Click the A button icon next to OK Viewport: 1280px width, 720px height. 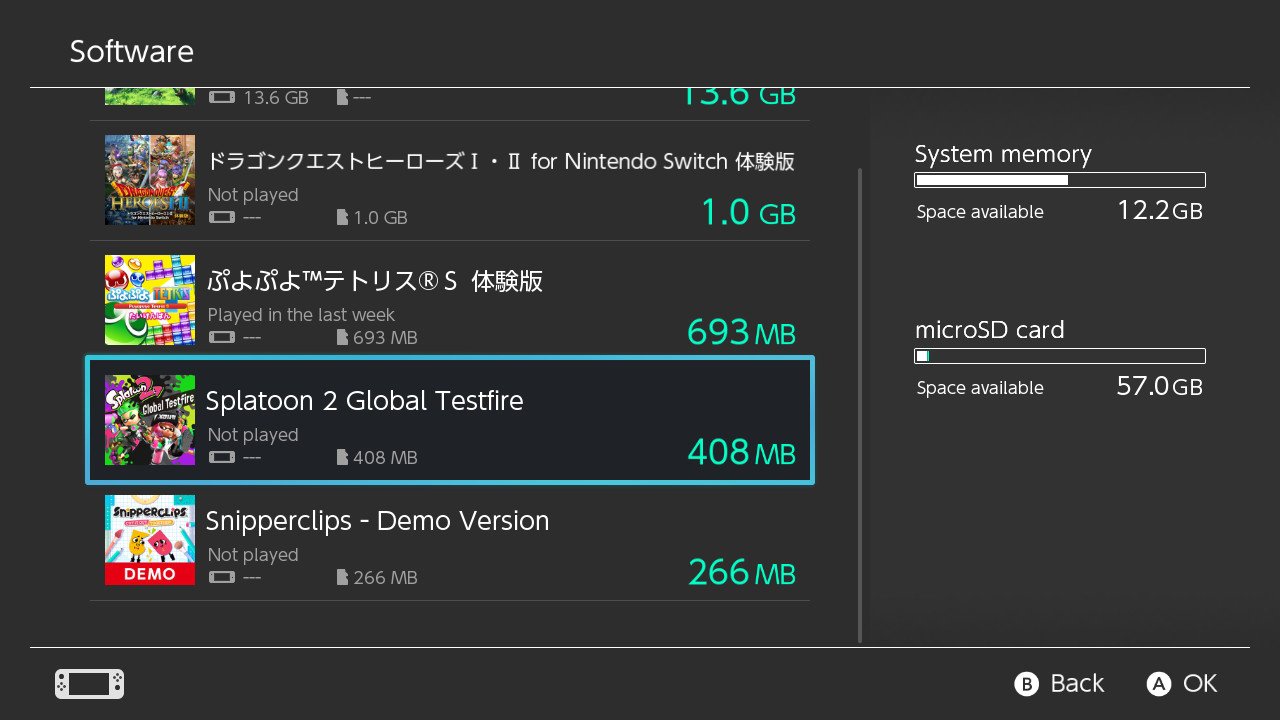[x=1158, y=684]
